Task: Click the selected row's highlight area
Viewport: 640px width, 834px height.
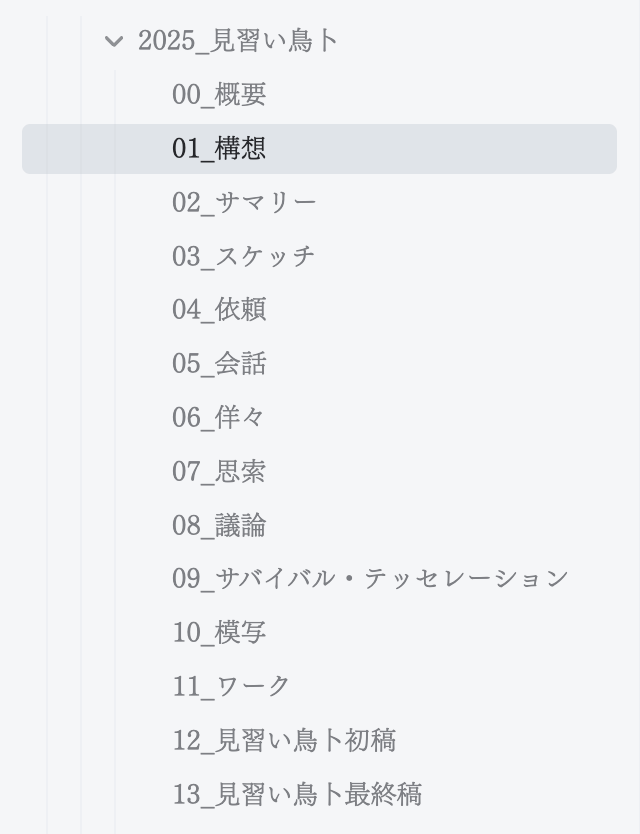Action: pos(319,148)
